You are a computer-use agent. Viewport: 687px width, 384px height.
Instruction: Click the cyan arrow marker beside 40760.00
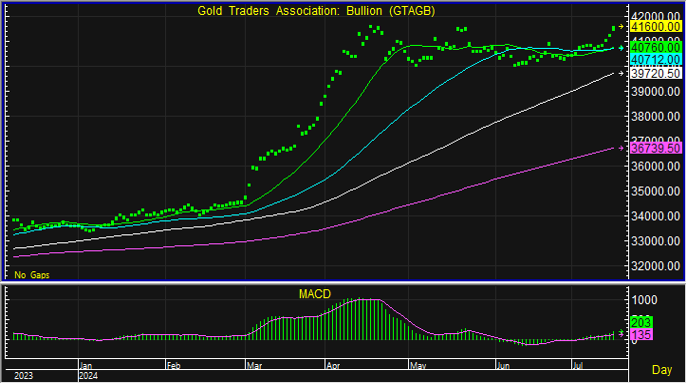point(621,48)
